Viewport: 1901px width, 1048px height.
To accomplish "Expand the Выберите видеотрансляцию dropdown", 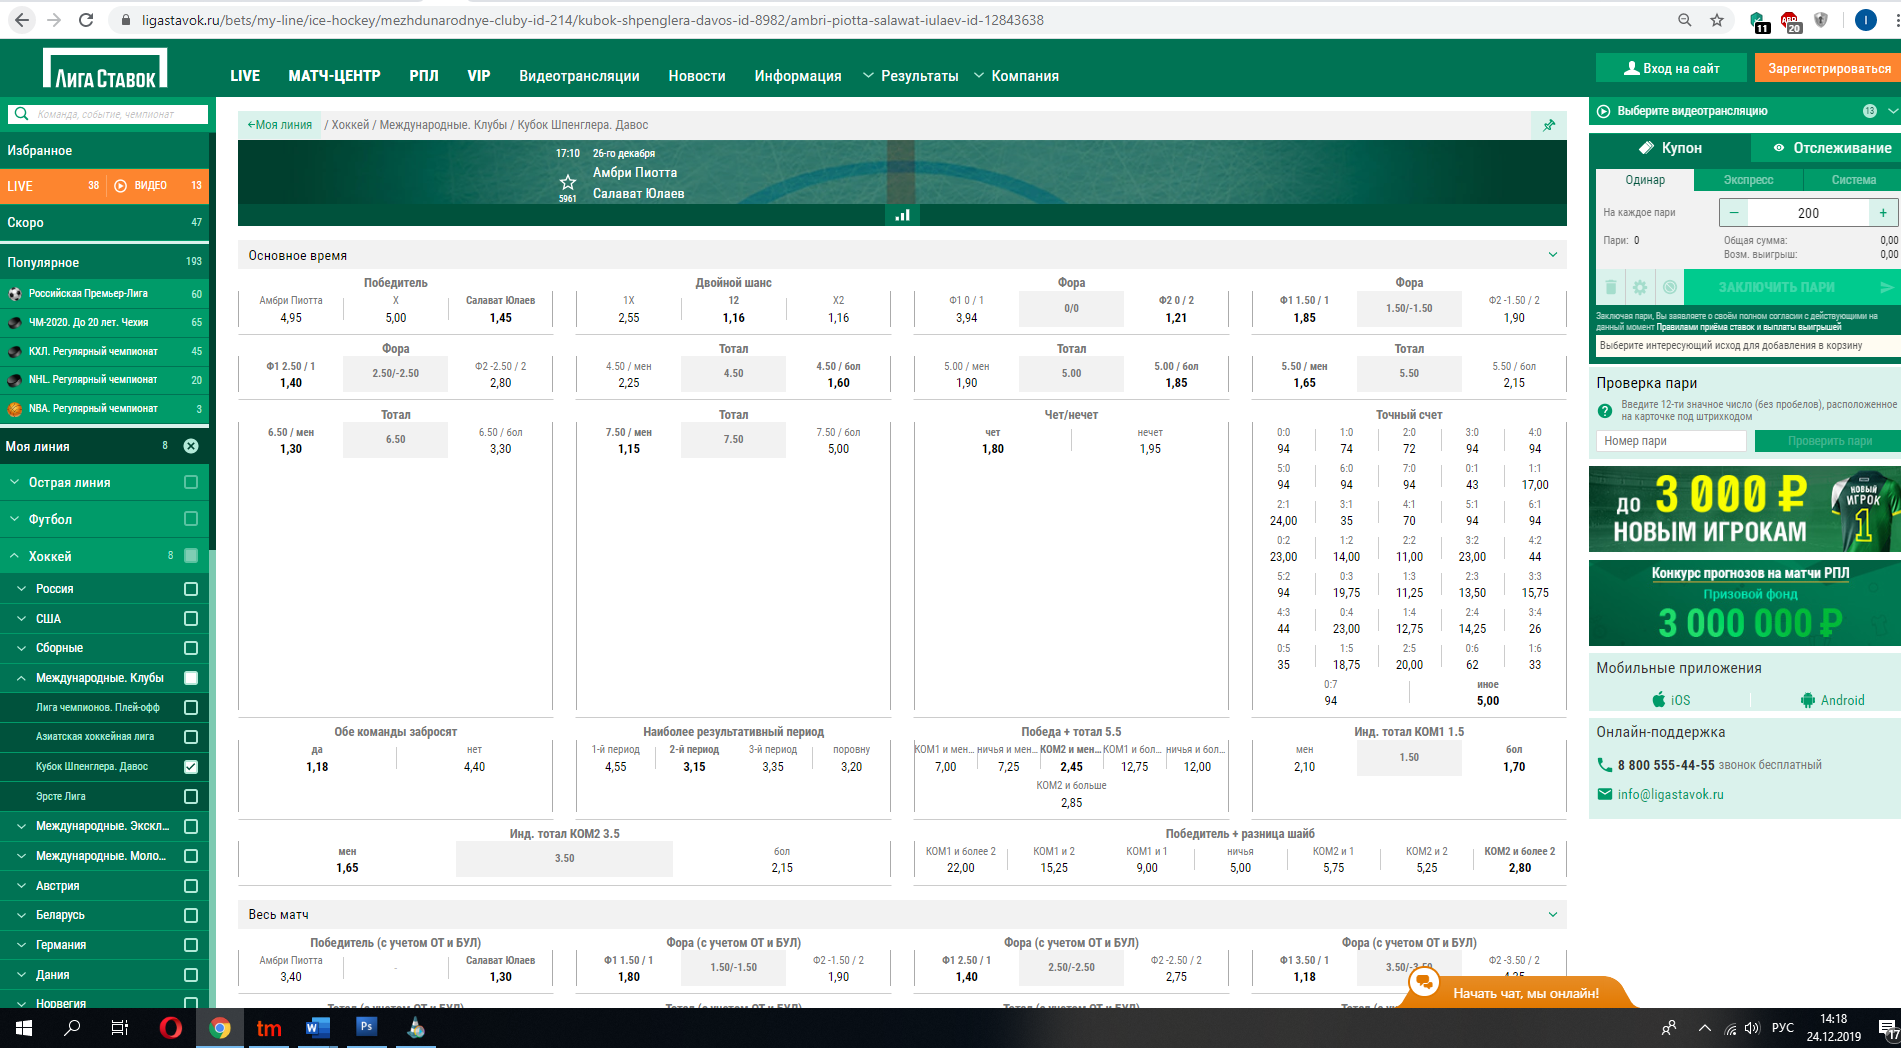I will [x=1891, y=111].
